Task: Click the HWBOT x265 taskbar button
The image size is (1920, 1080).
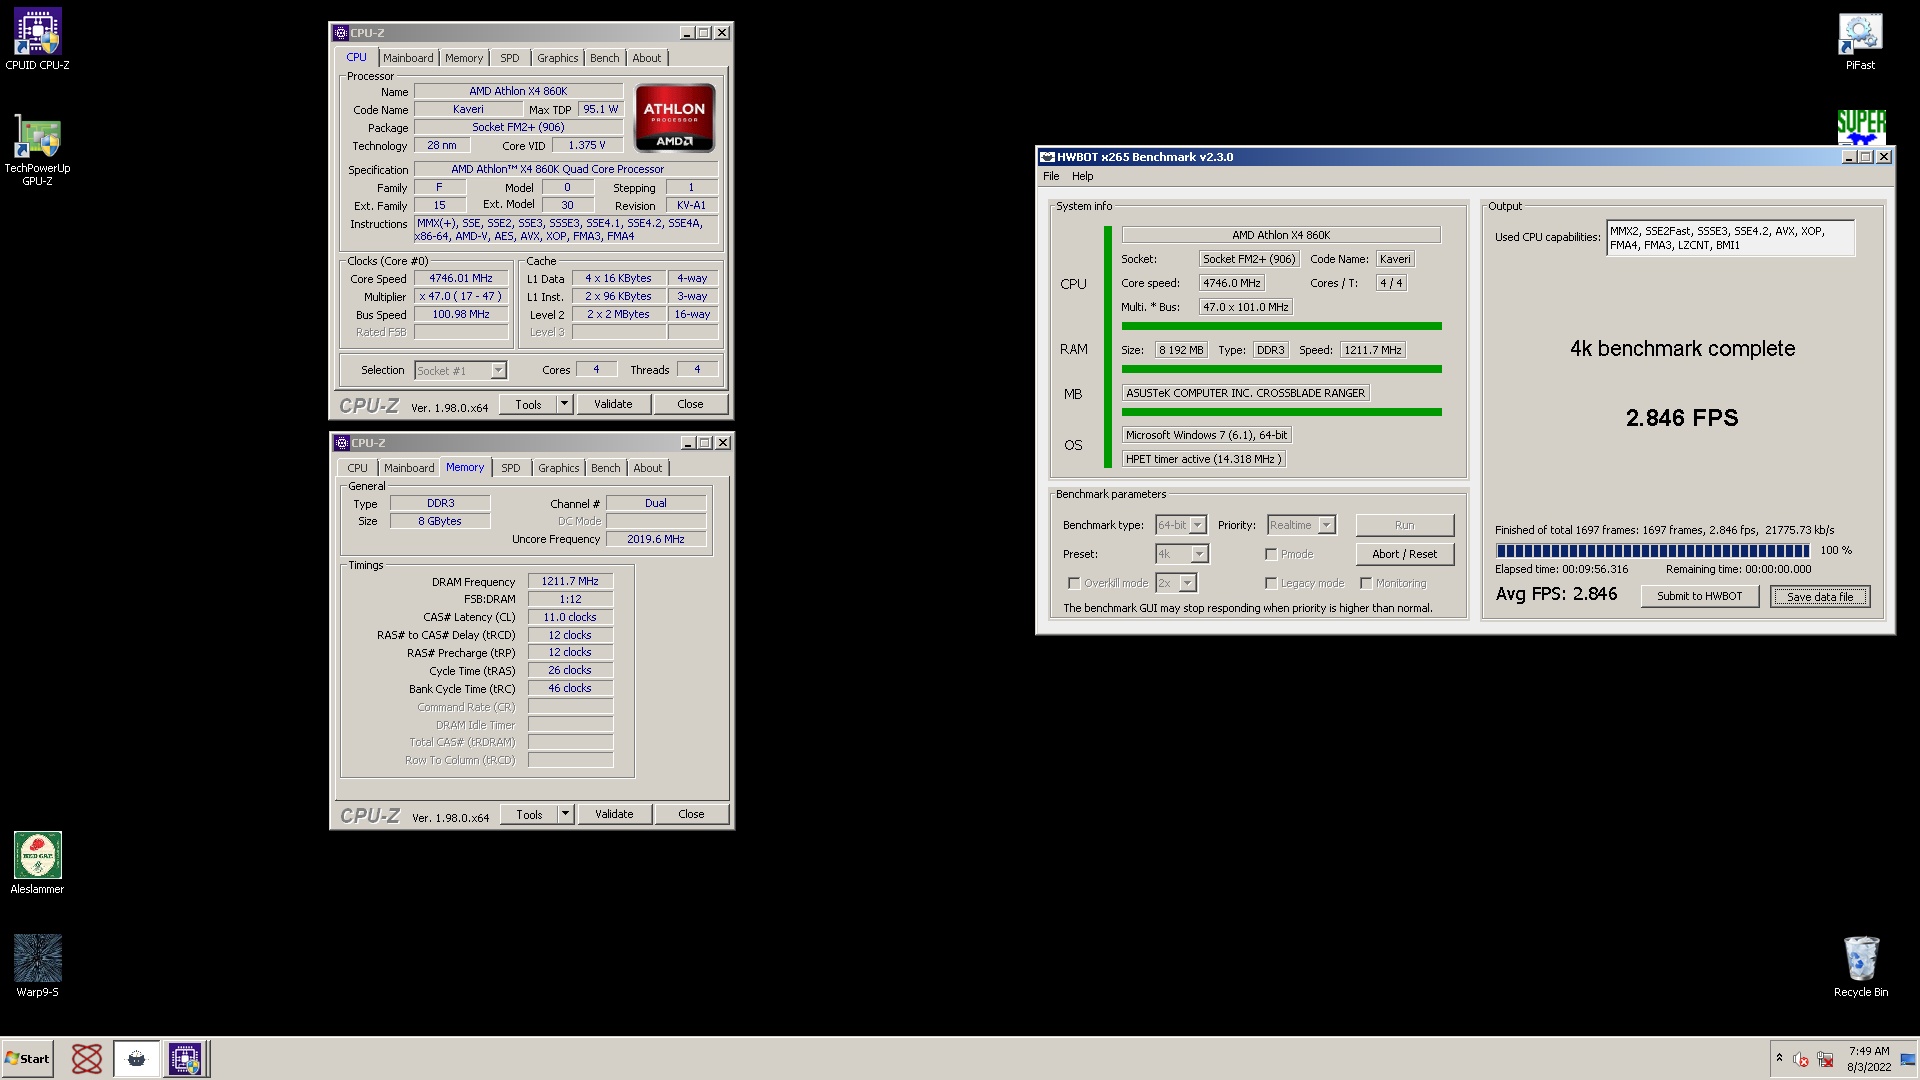Action: tap(136, 1058)
